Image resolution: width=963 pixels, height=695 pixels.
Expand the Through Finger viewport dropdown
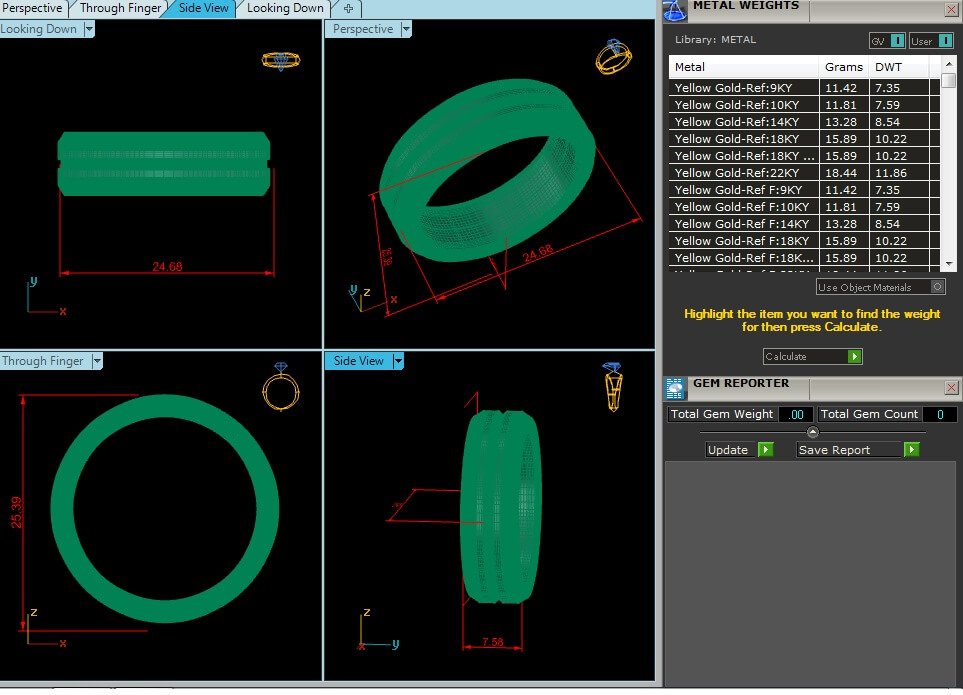[97, 361]
